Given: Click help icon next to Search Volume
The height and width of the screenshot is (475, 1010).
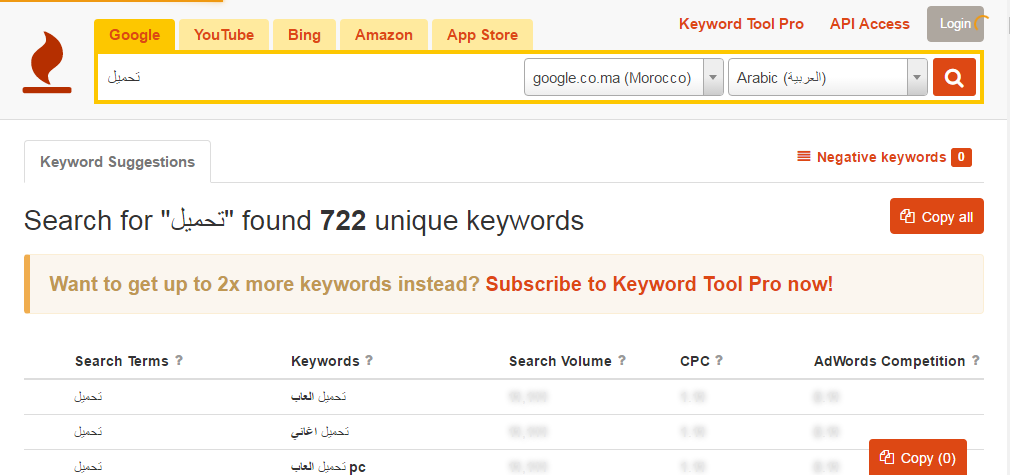Looking at the screenshot, I should (622, 361).
